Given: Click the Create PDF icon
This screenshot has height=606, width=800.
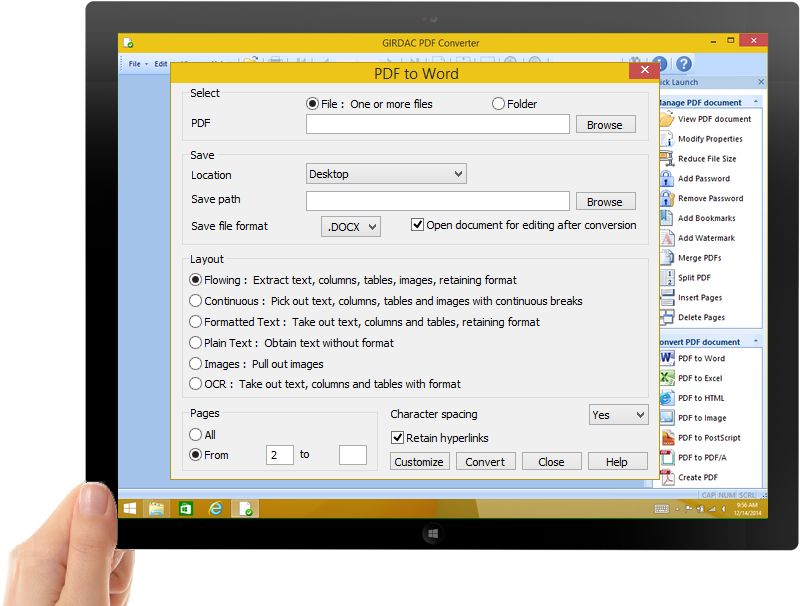Looking at the screenshot, I should click(667, 477).
